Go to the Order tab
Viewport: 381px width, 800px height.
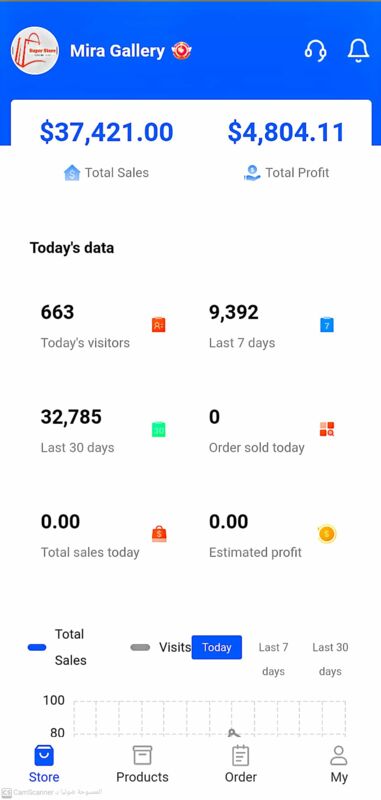coord(241,764)
